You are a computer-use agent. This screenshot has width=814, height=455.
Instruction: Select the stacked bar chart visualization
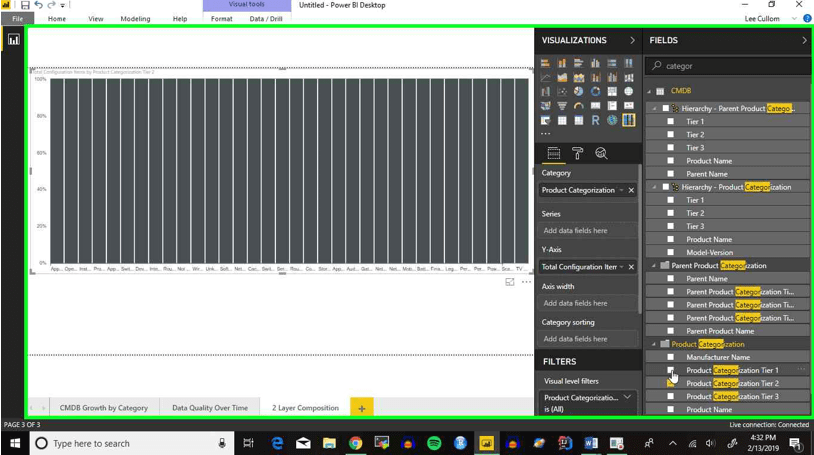tap(545, 63)
